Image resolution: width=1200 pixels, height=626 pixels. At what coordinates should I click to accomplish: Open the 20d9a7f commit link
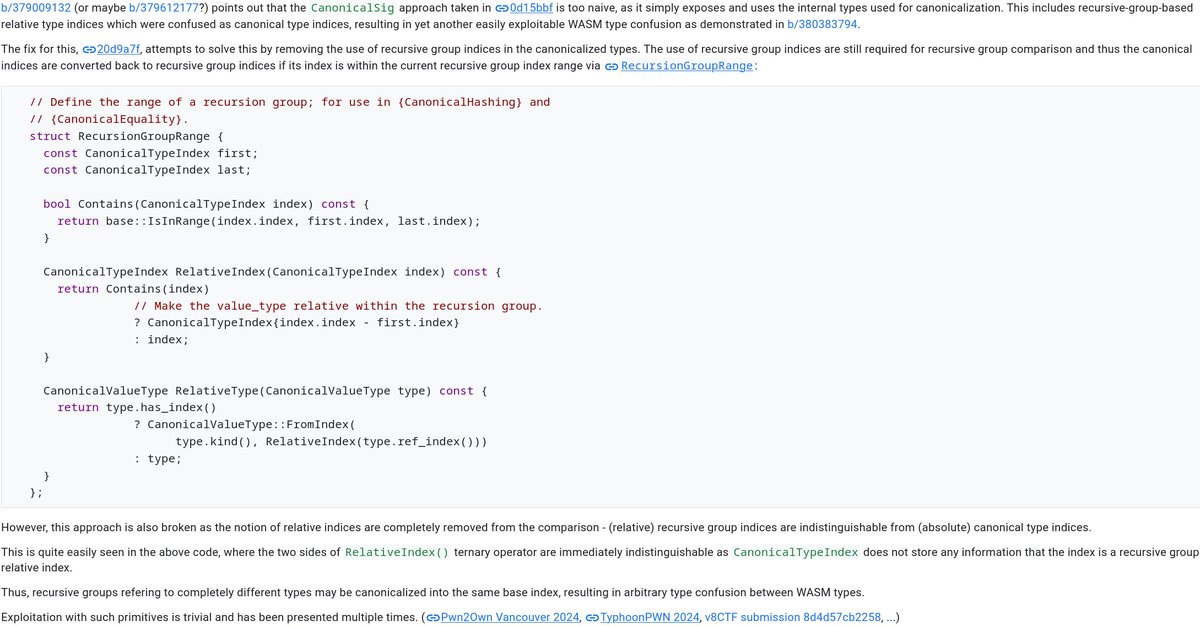(119, 48)
